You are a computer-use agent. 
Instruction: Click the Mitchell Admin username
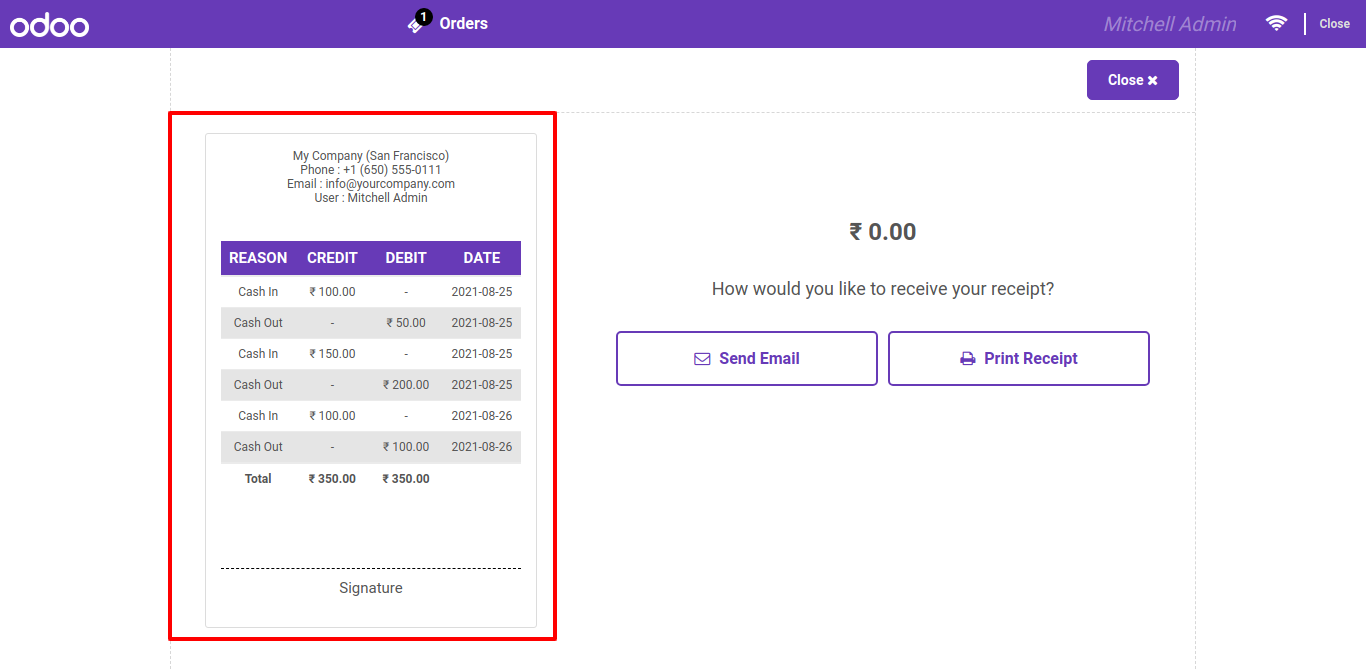1170,24
